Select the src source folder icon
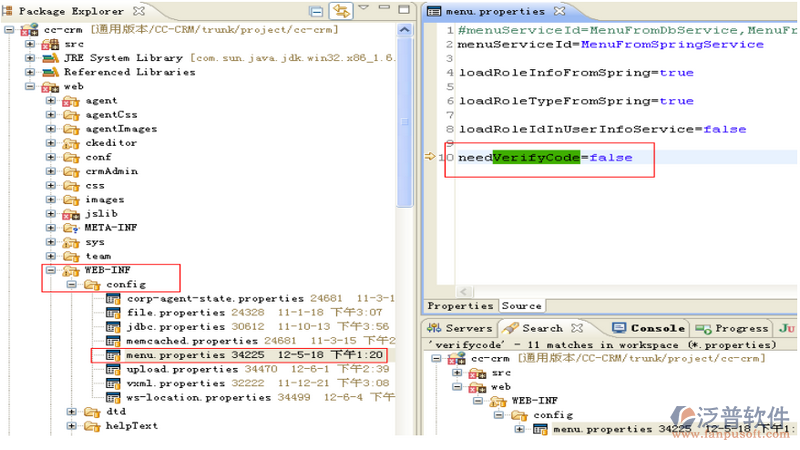 click(x=49, y=44)
